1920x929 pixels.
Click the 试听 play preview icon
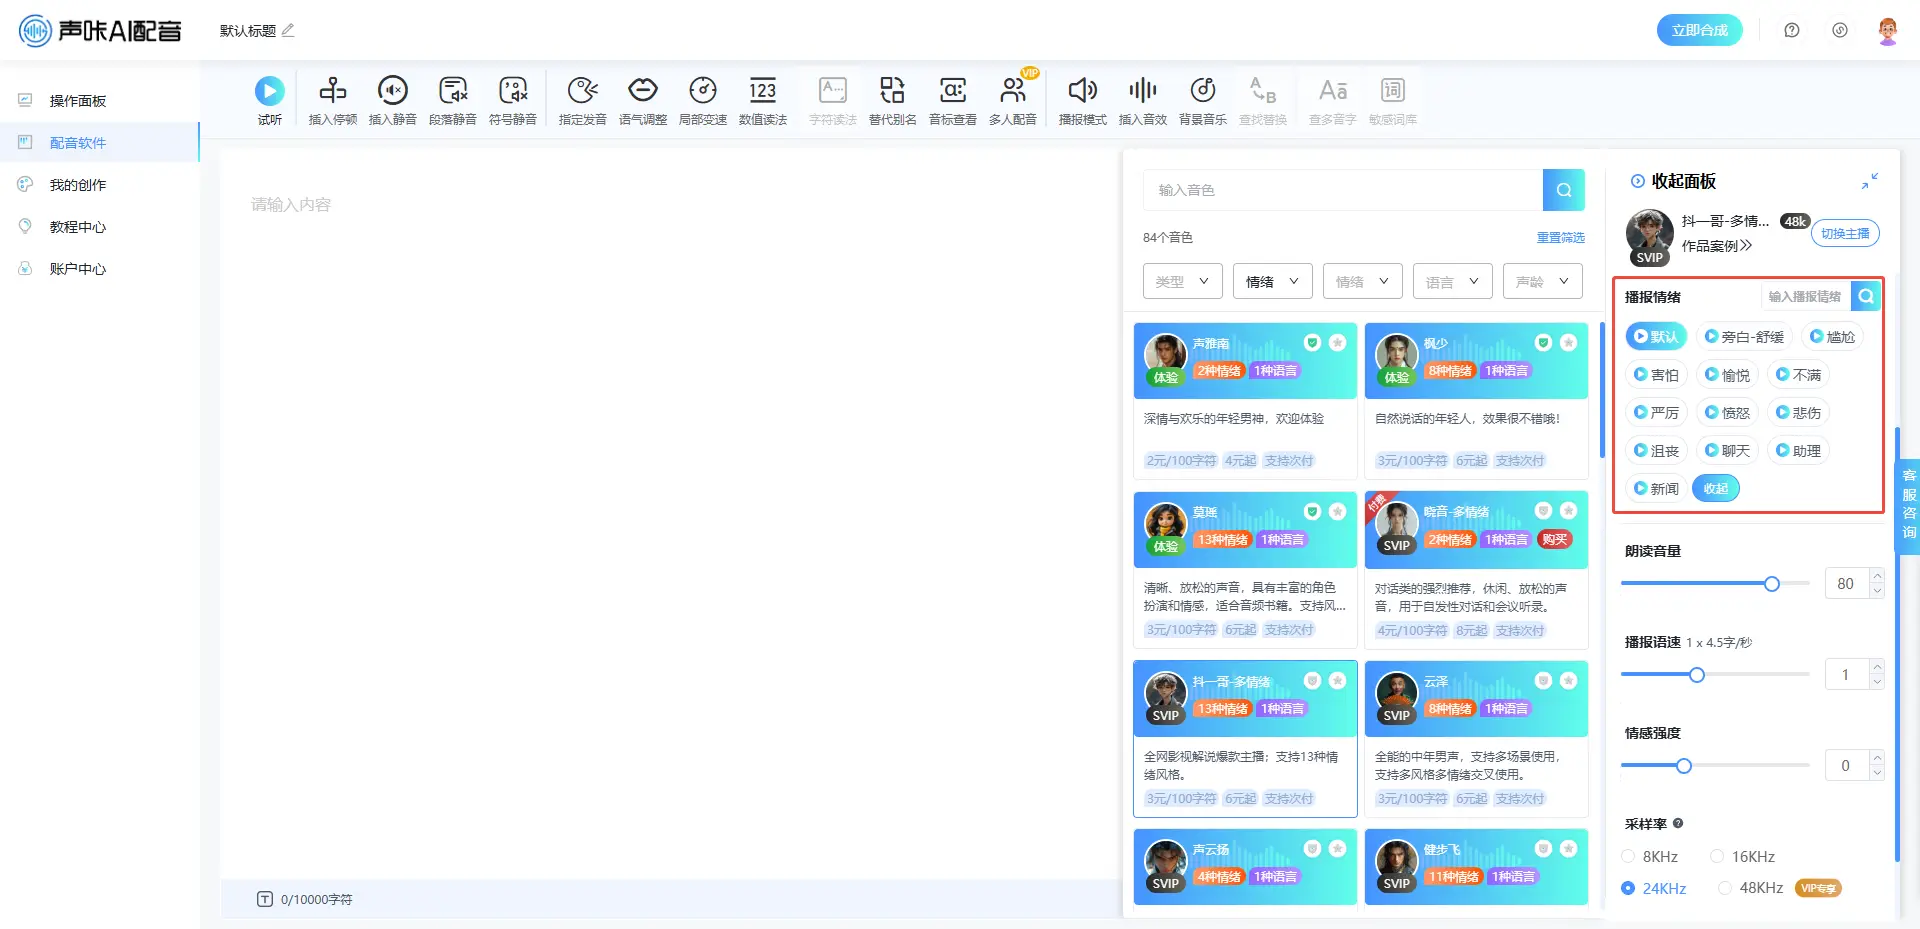269,92
